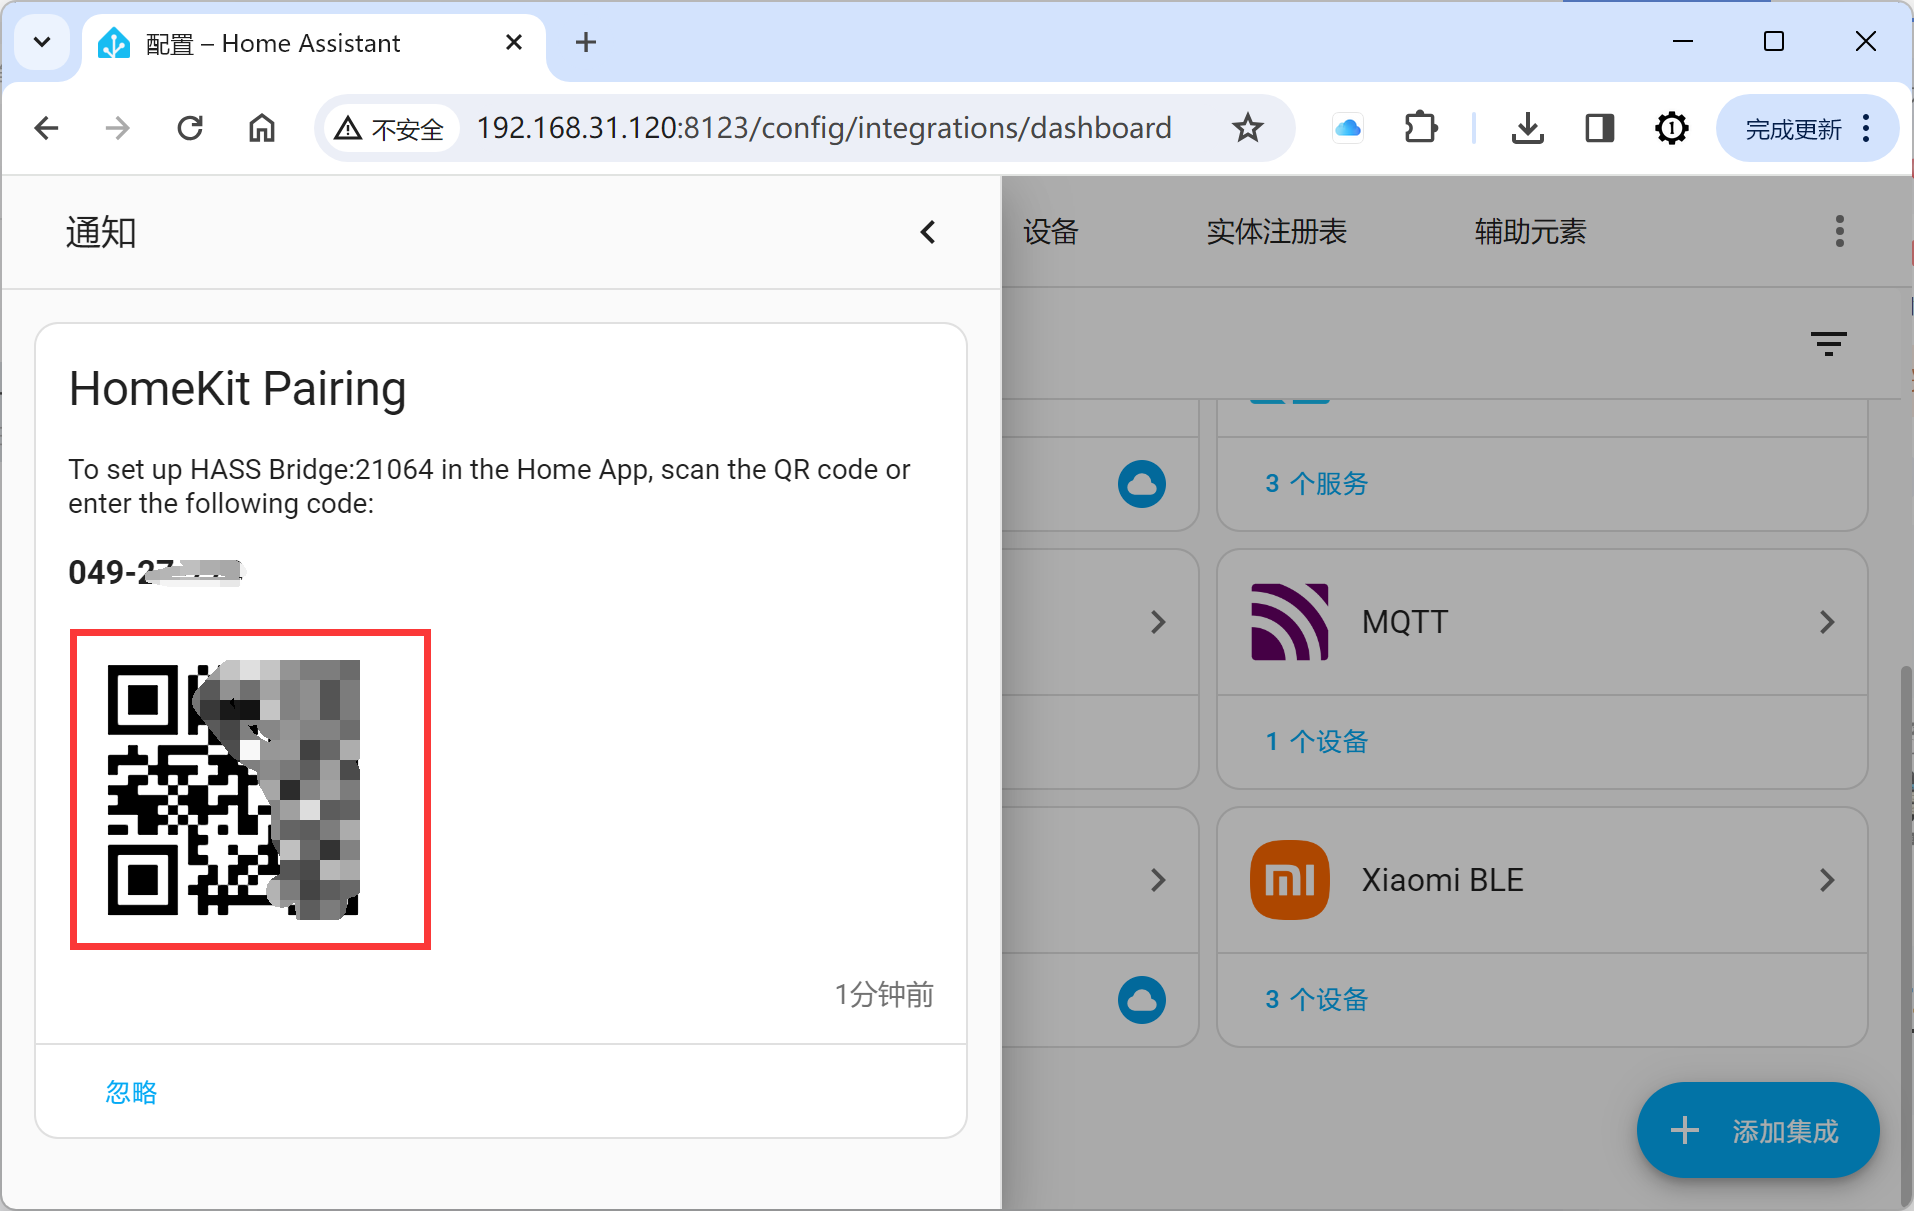1914x1211 pixels.
Task: Open the browser downloads icon
Action: click(x=1527, y=128)
